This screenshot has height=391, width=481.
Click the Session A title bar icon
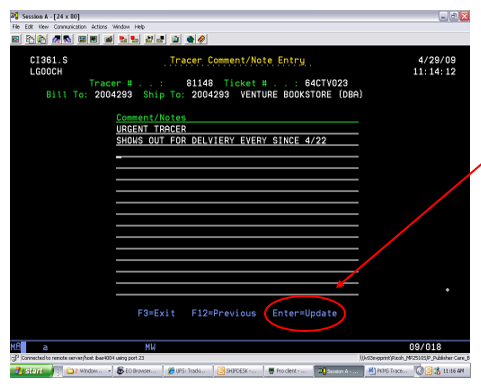coord(15,16)
